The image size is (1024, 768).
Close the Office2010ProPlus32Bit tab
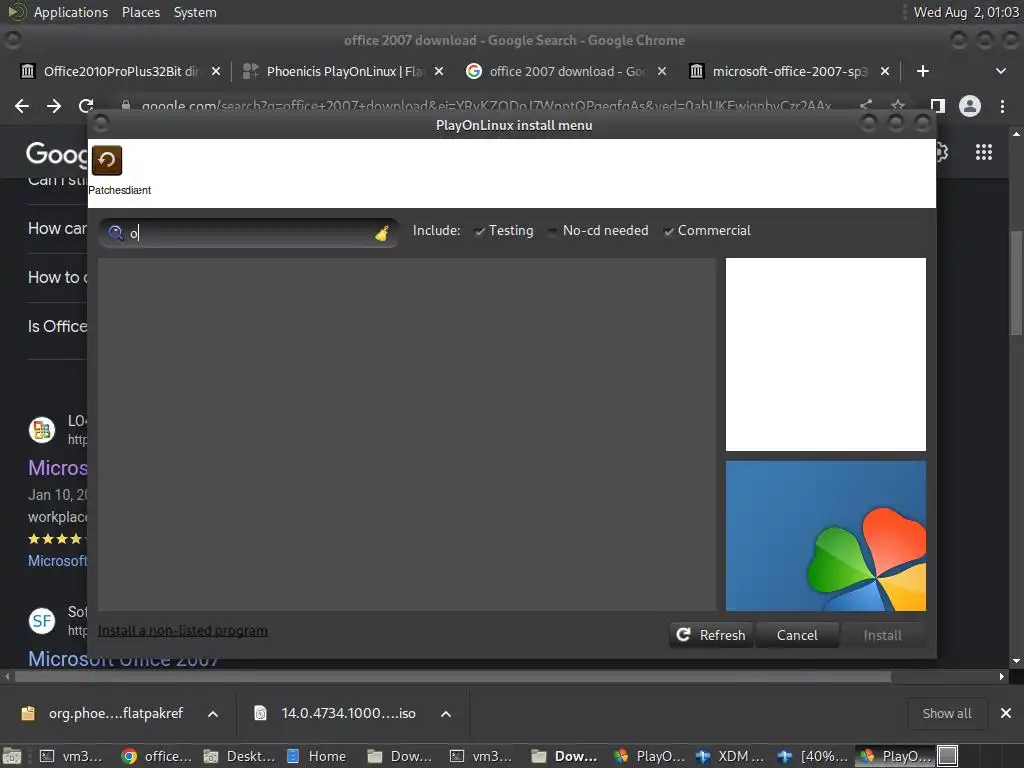pos(216,71)
